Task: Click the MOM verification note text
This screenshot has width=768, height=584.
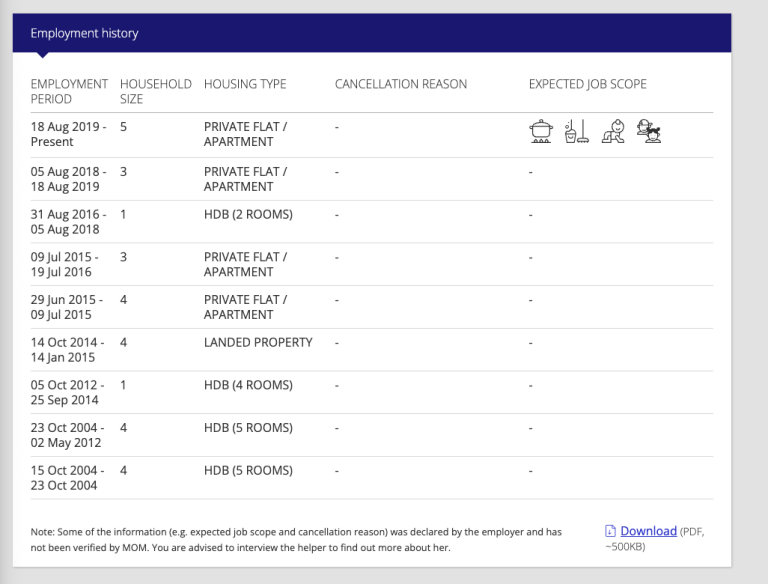Action: 296,539
